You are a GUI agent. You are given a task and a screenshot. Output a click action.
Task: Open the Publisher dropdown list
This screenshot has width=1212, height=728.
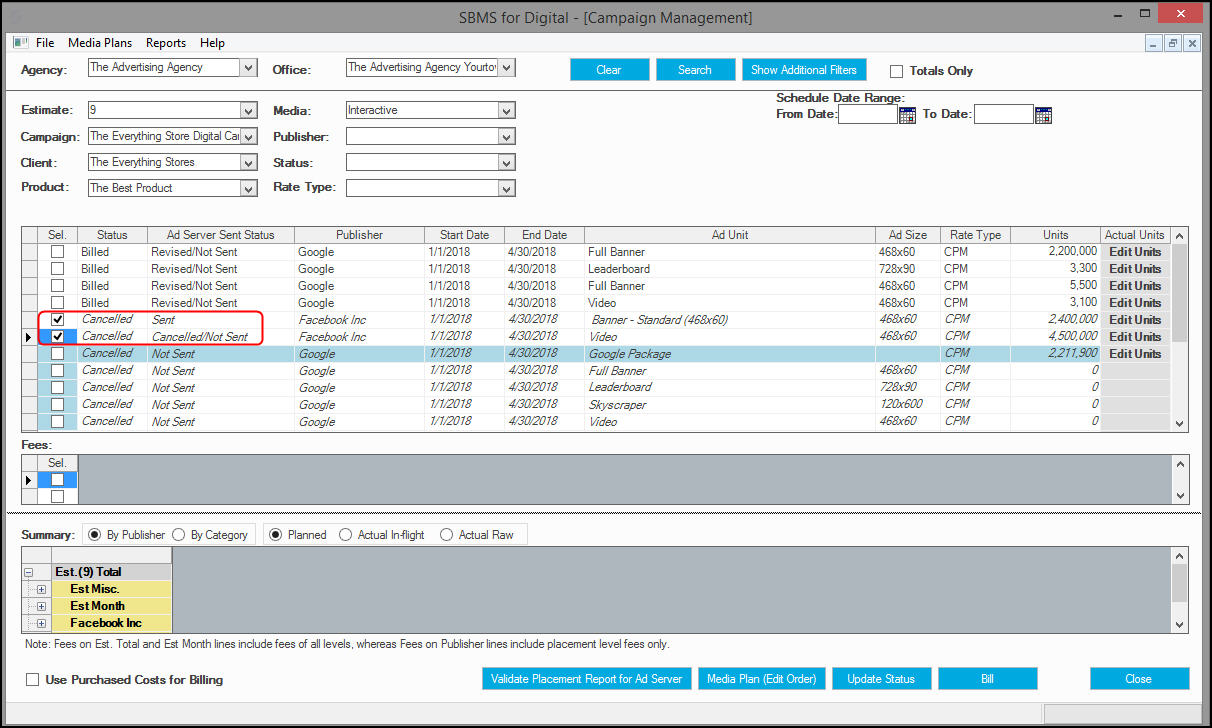point(507,136)
